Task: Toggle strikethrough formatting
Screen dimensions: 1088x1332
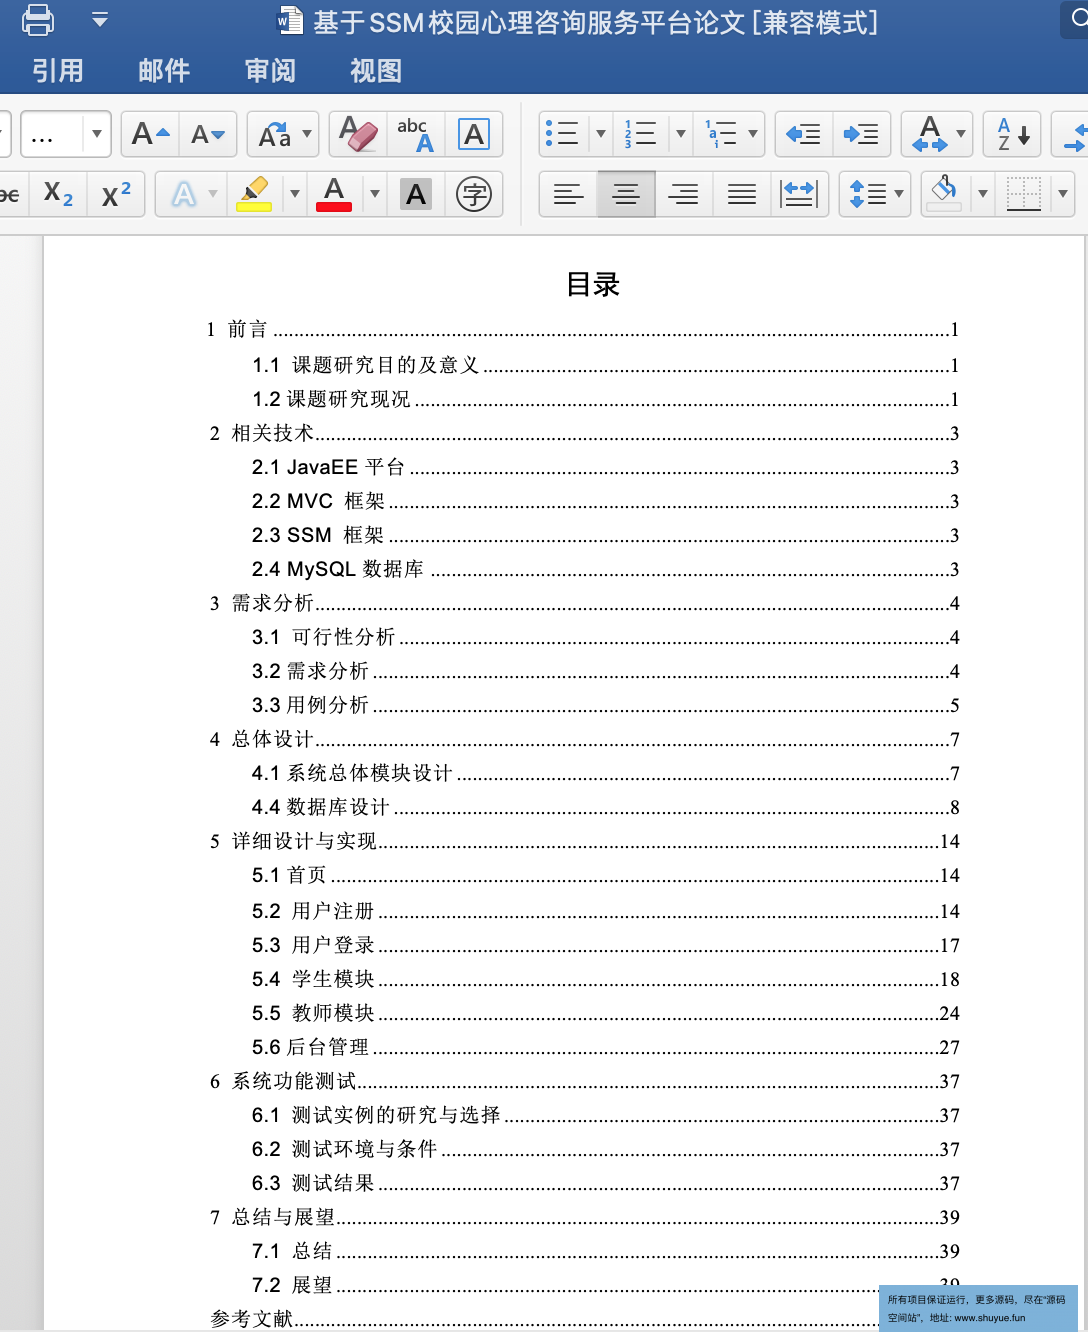Action: [10, 194]
